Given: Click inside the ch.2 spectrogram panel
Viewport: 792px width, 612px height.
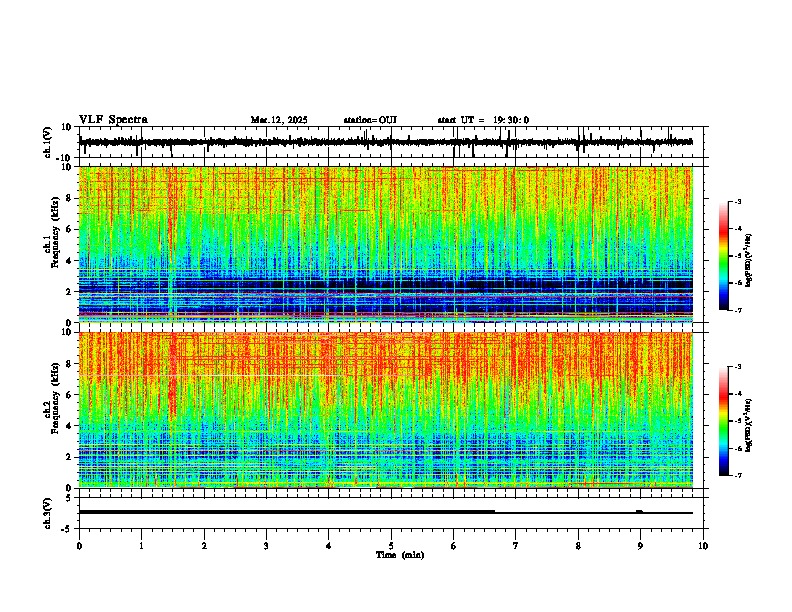Looking at the screenshot, I should (x=386, y=410).
